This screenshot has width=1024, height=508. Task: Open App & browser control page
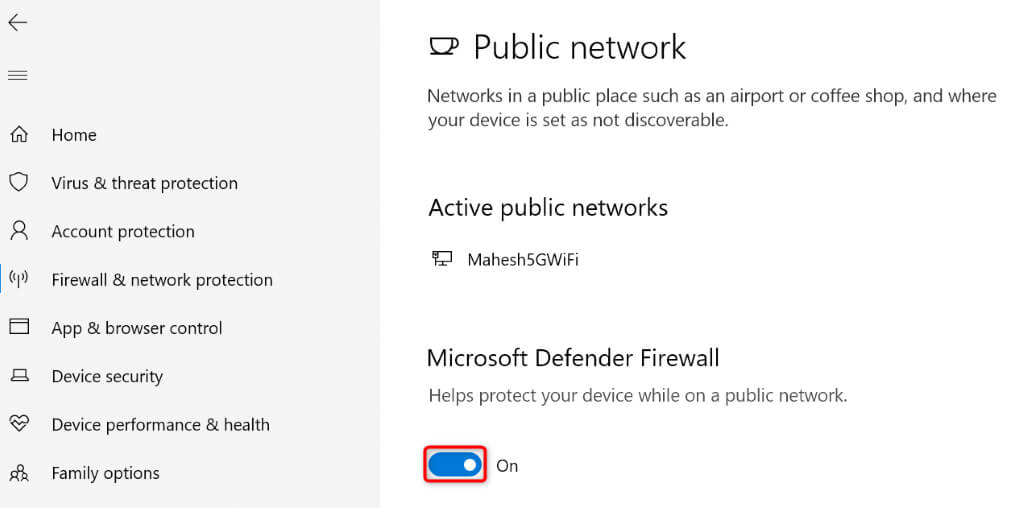coord(137,328)
